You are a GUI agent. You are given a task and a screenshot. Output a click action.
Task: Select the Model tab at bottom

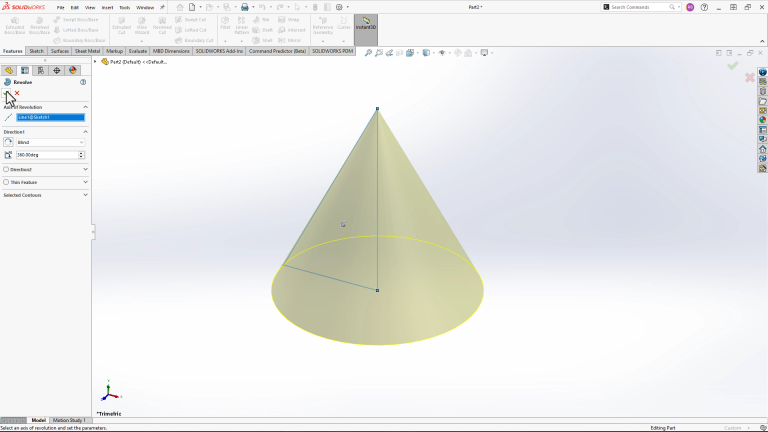(38, 420)
